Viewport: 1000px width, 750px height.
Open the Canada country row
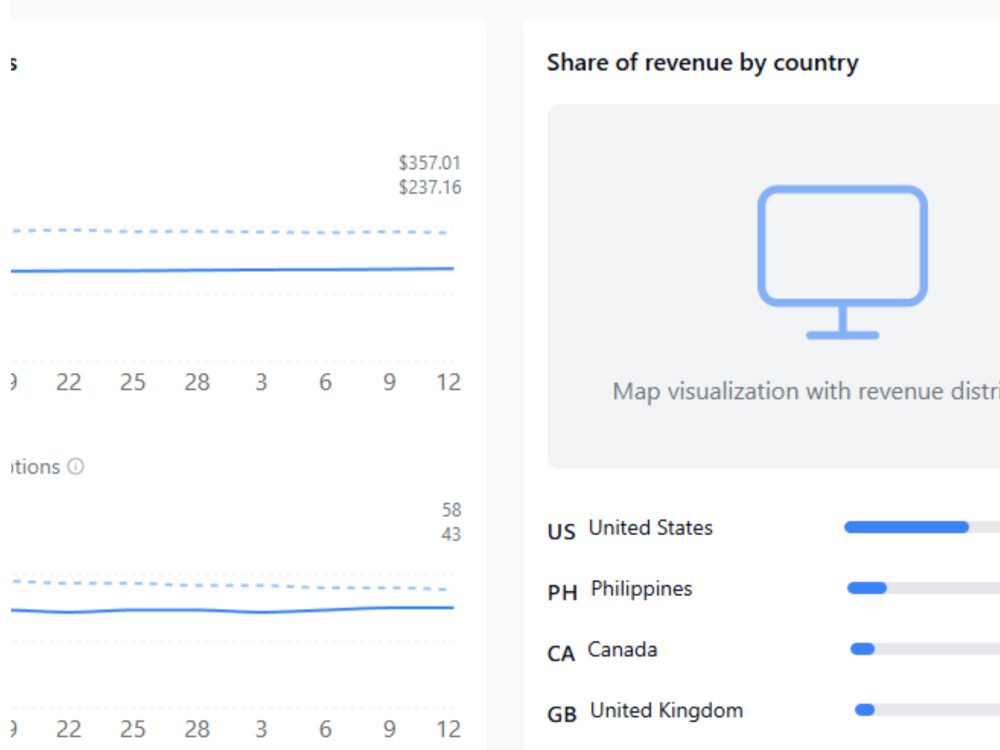coord(774,651)
